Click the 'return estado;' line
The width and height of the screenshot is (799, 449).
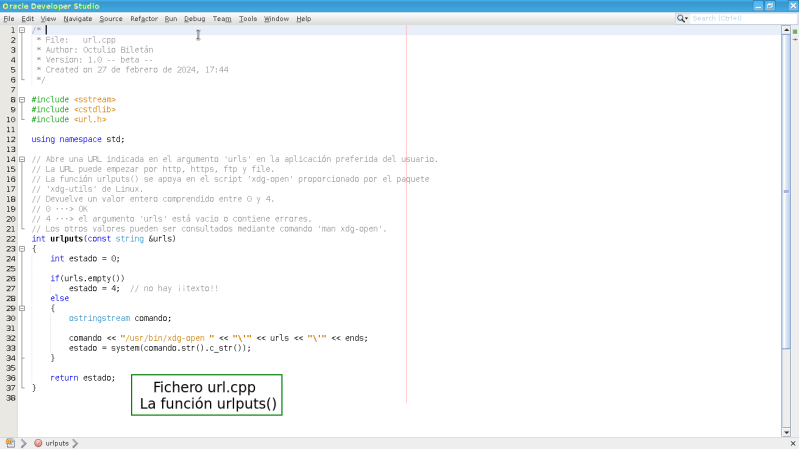coord(83,378)
